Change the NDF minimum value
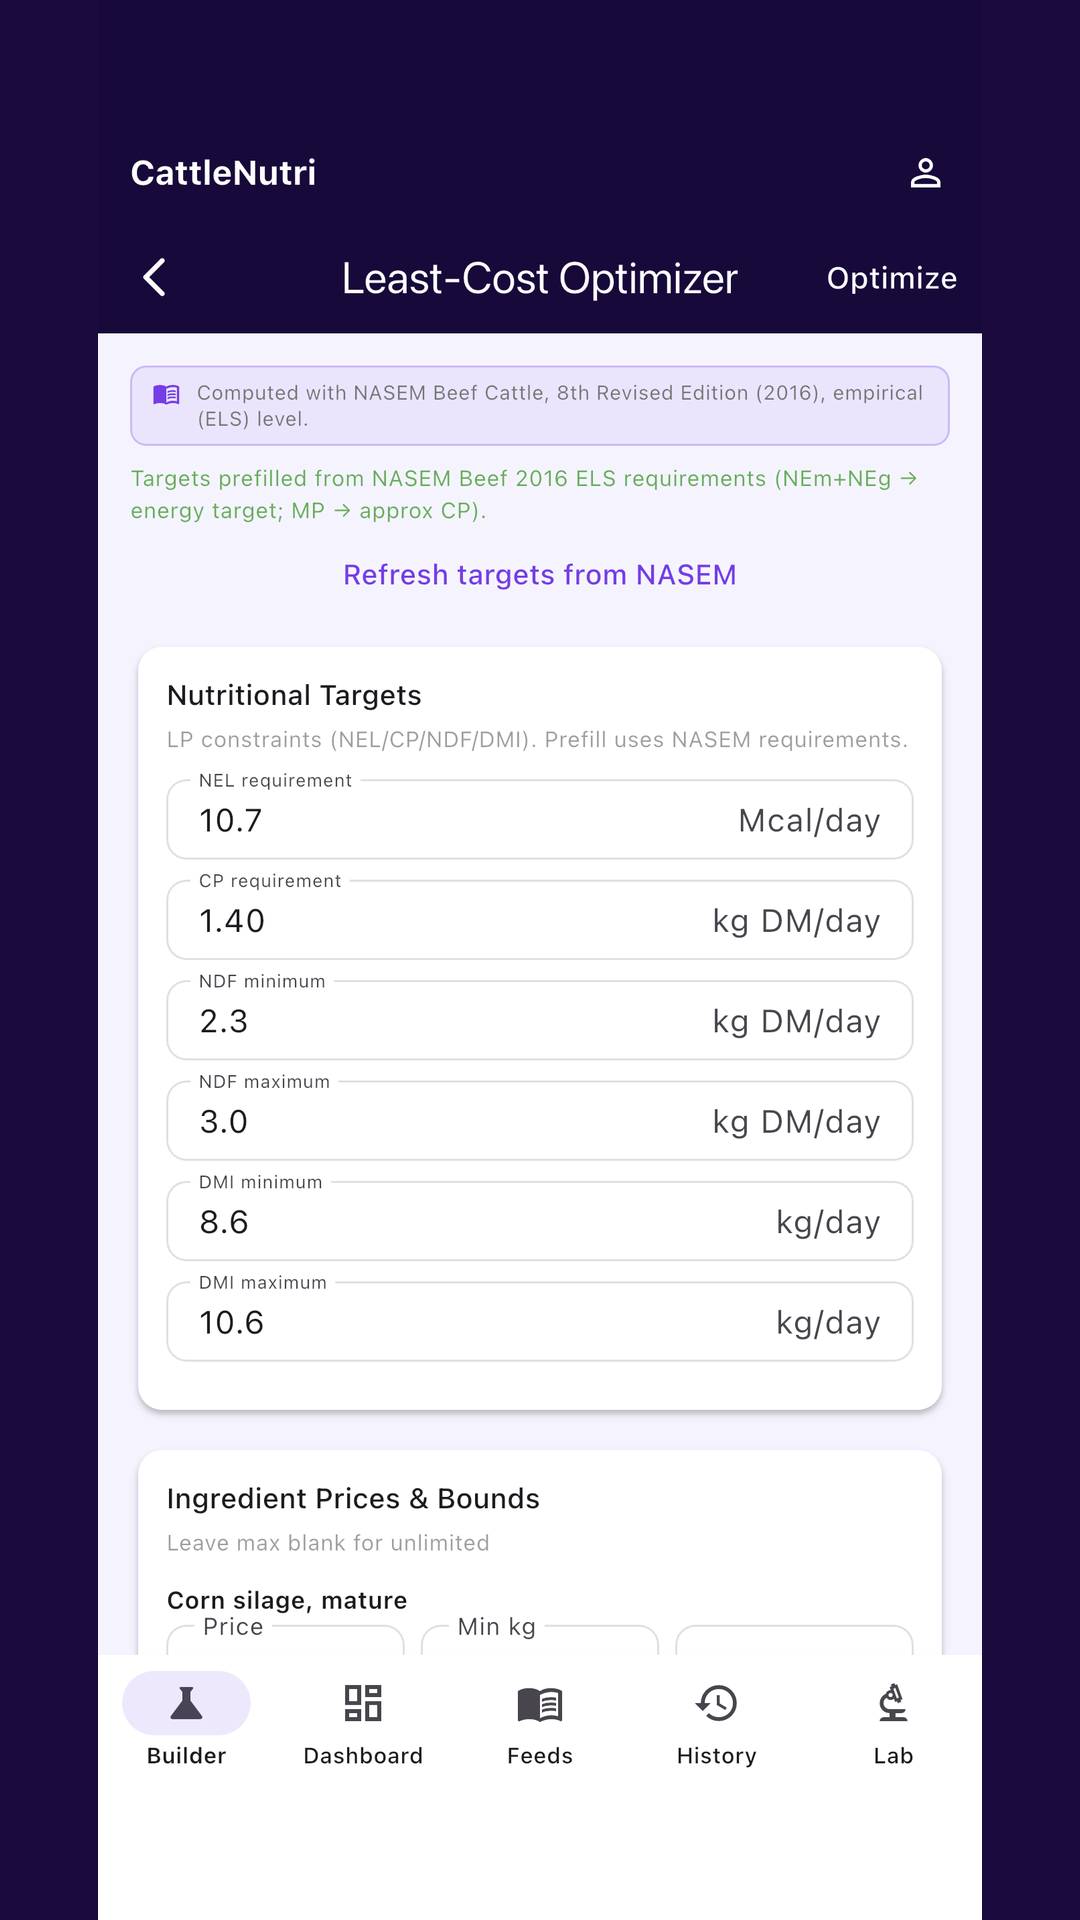 coord(540,1021)
